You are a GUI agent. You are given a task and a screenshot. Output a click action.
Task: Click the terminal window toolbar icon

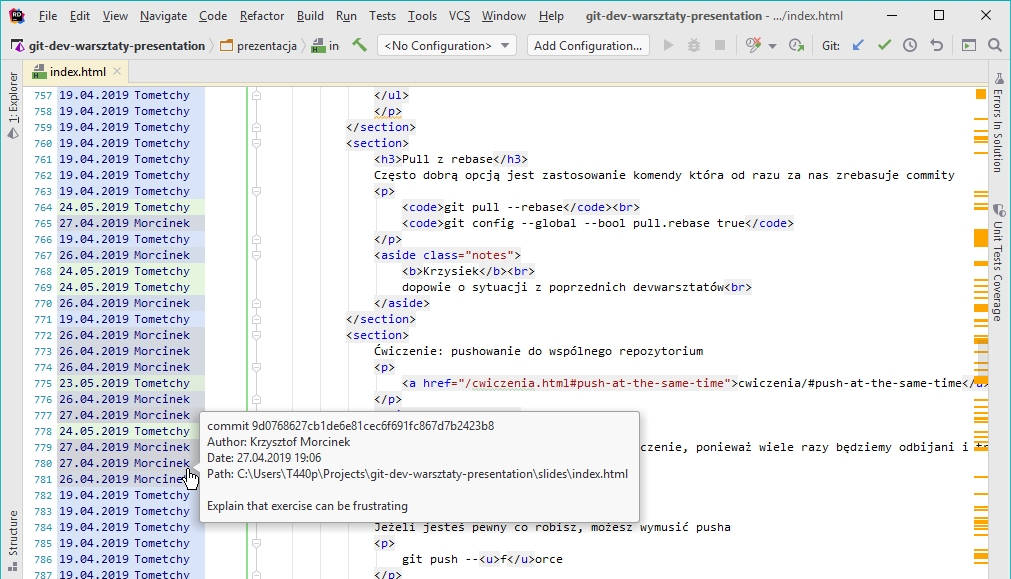pos(968,45)
